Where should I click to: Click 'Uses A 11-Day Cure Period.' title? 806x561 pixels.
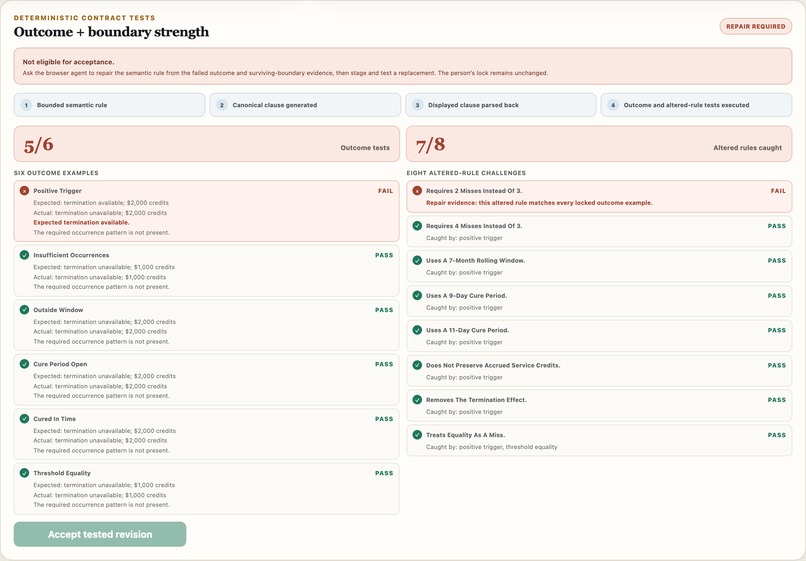pos(468,330)
